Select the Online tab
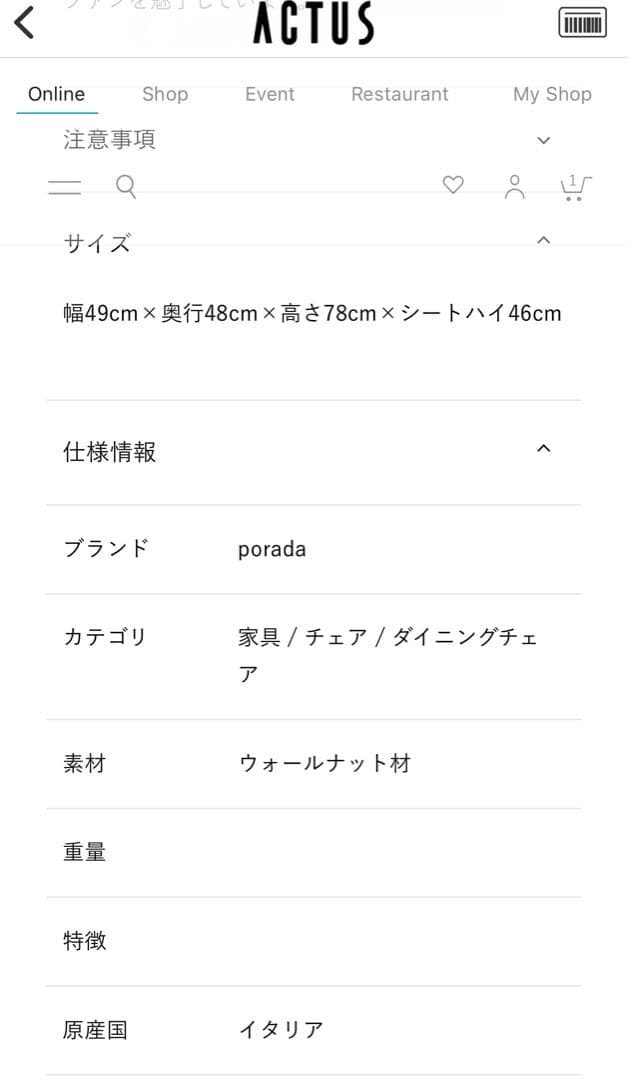The height and width of the screenshot is (1080, 629). pyautogui.click(x=56, y=94)
